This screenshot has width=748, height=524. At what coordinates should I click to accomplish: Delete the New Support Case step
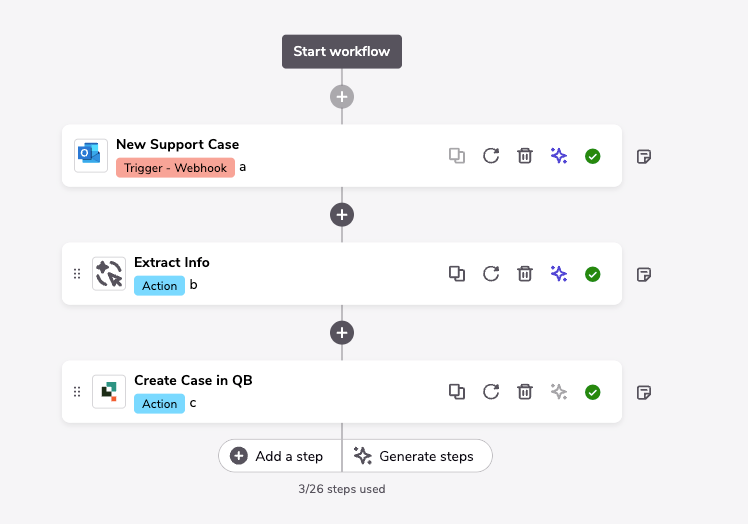(525, 155)
